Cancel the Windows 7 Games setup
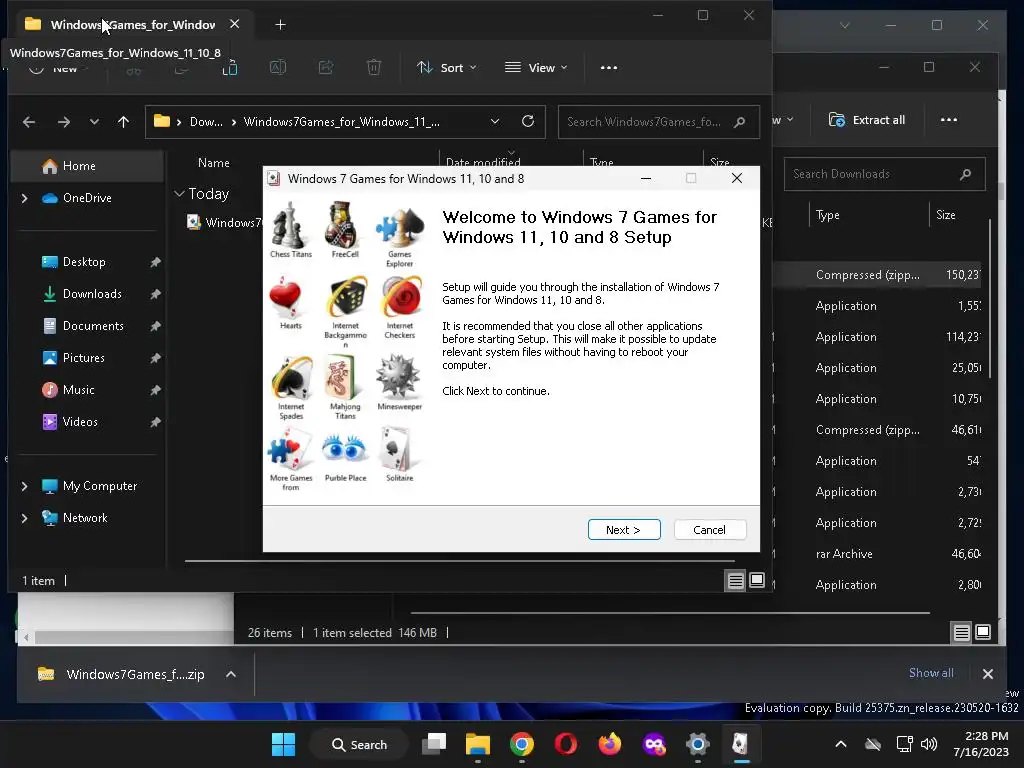The width and height of the screenshot is (1024, 768). click(x=709, y=530)
